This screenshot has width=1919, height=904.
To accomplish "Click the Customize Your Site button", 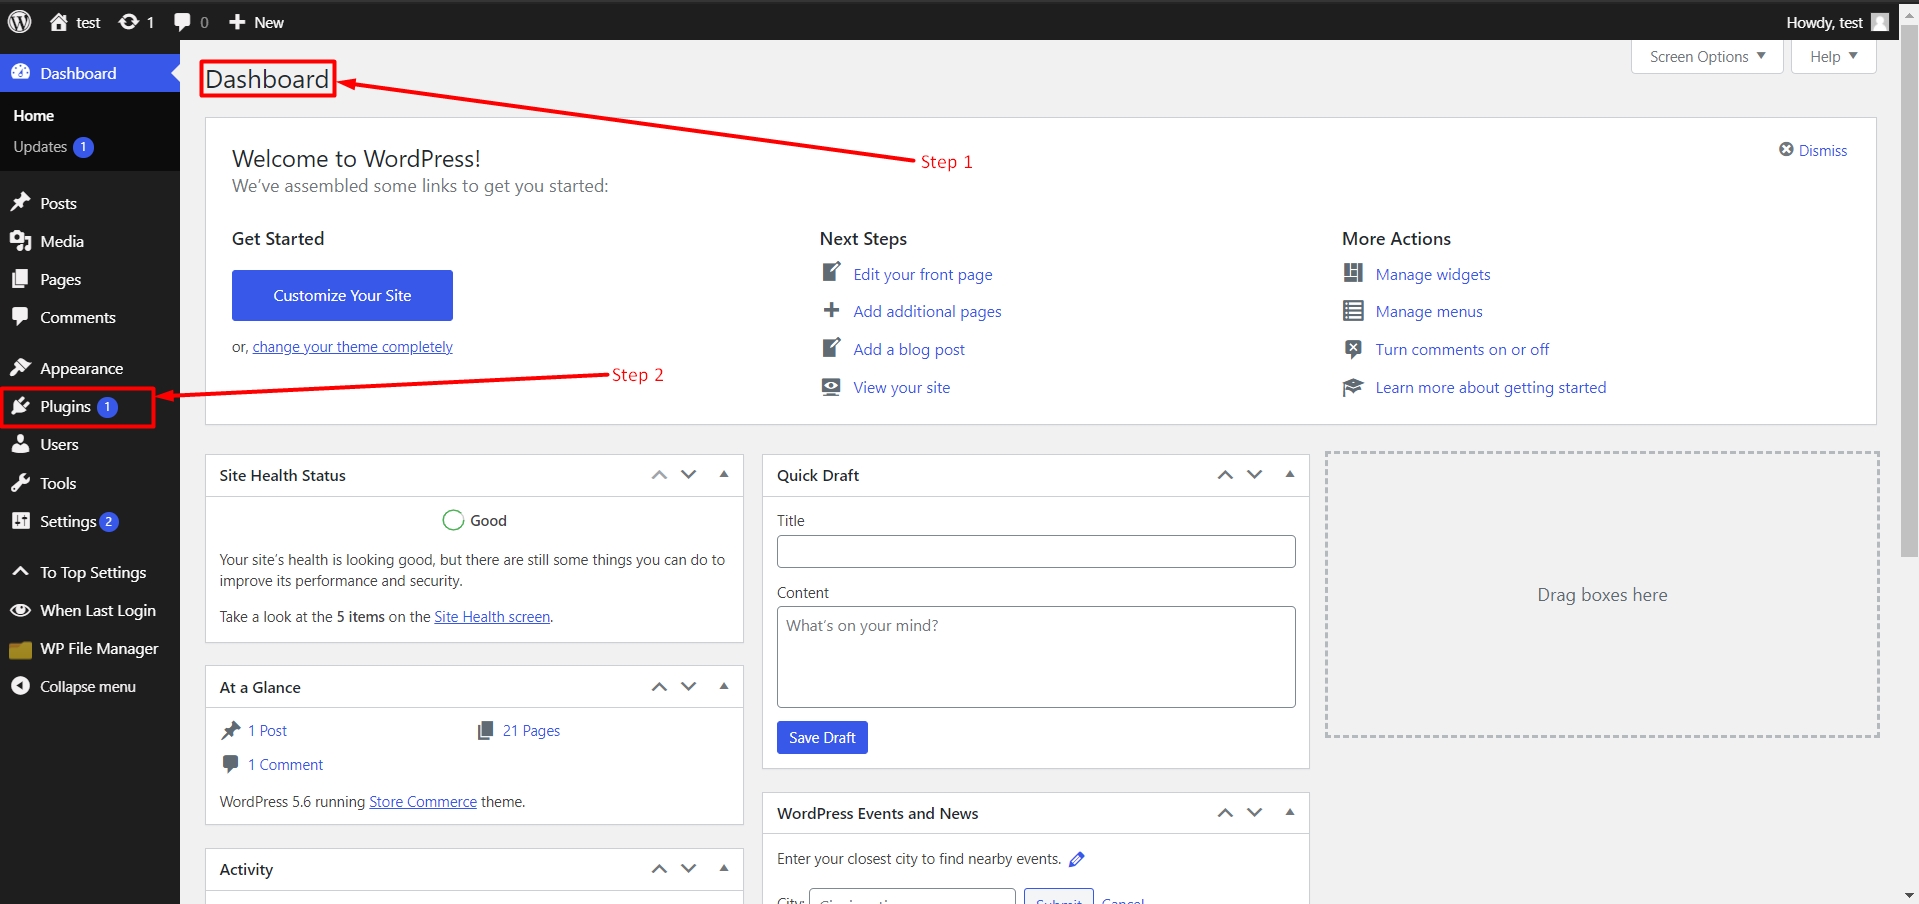I will (342, 295).
